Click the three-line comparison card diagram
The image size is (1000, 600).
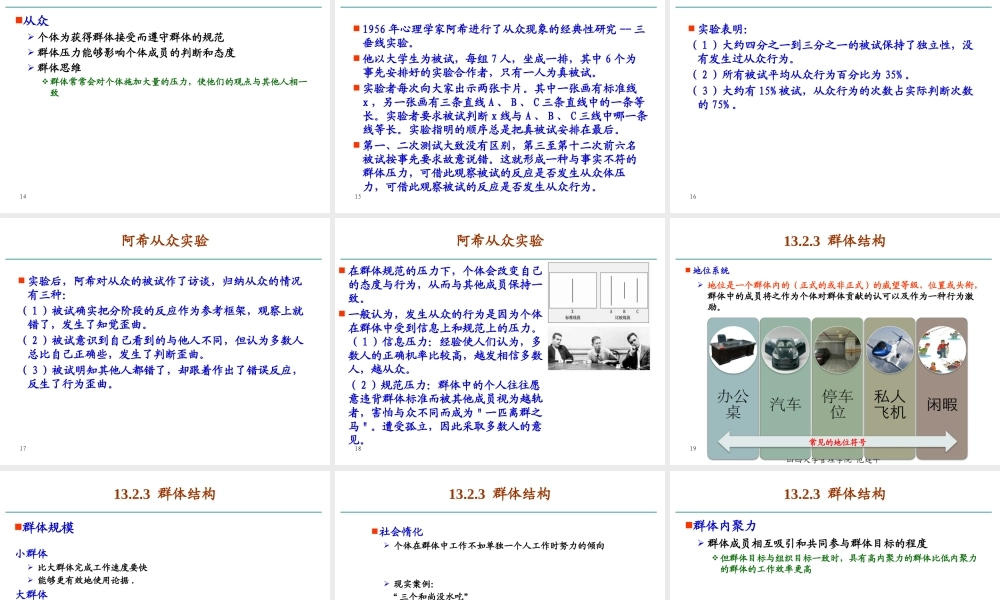pyautogui.click(x=598, y=292)
